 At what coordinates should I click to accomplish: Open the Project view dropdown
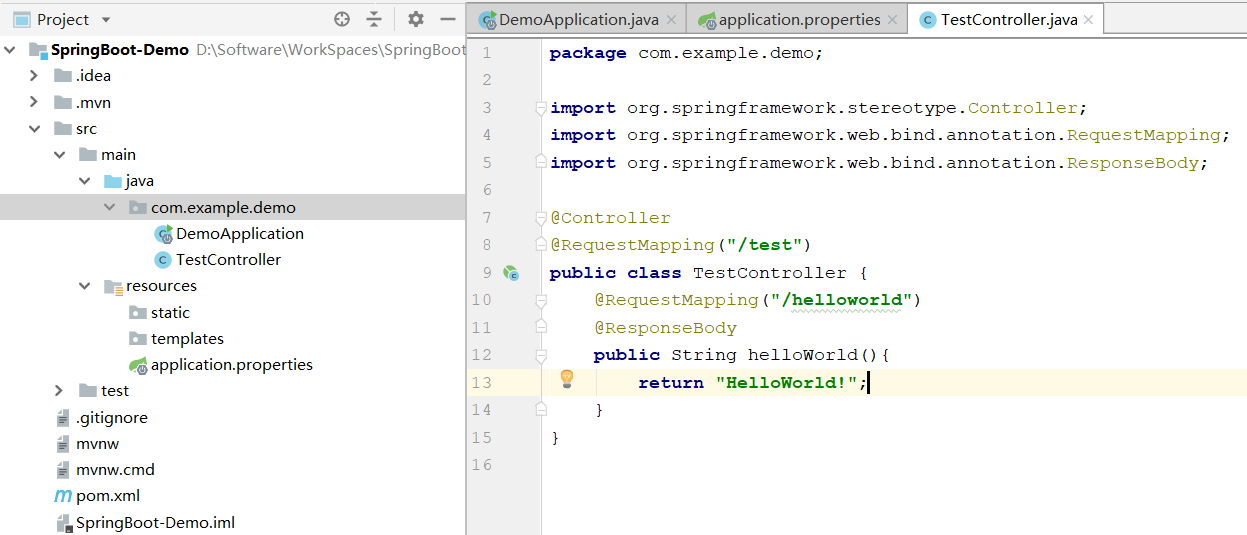pyautogui.click(x=107, y=20)
